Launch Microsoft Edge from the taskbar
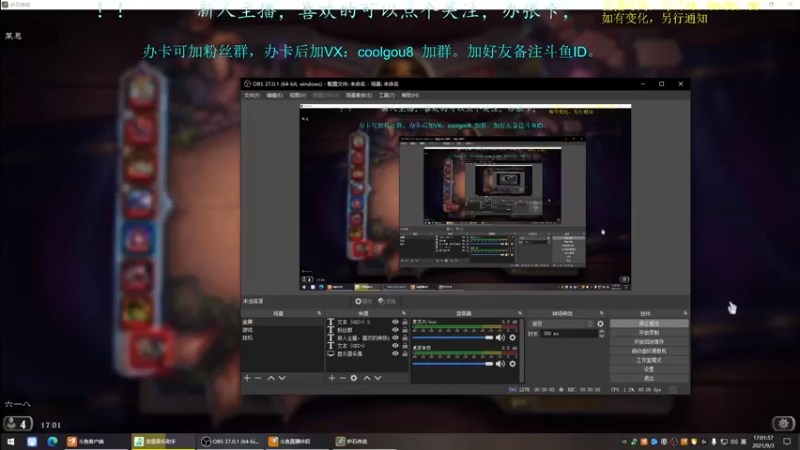Screen dimensions: 800x450 52,441
